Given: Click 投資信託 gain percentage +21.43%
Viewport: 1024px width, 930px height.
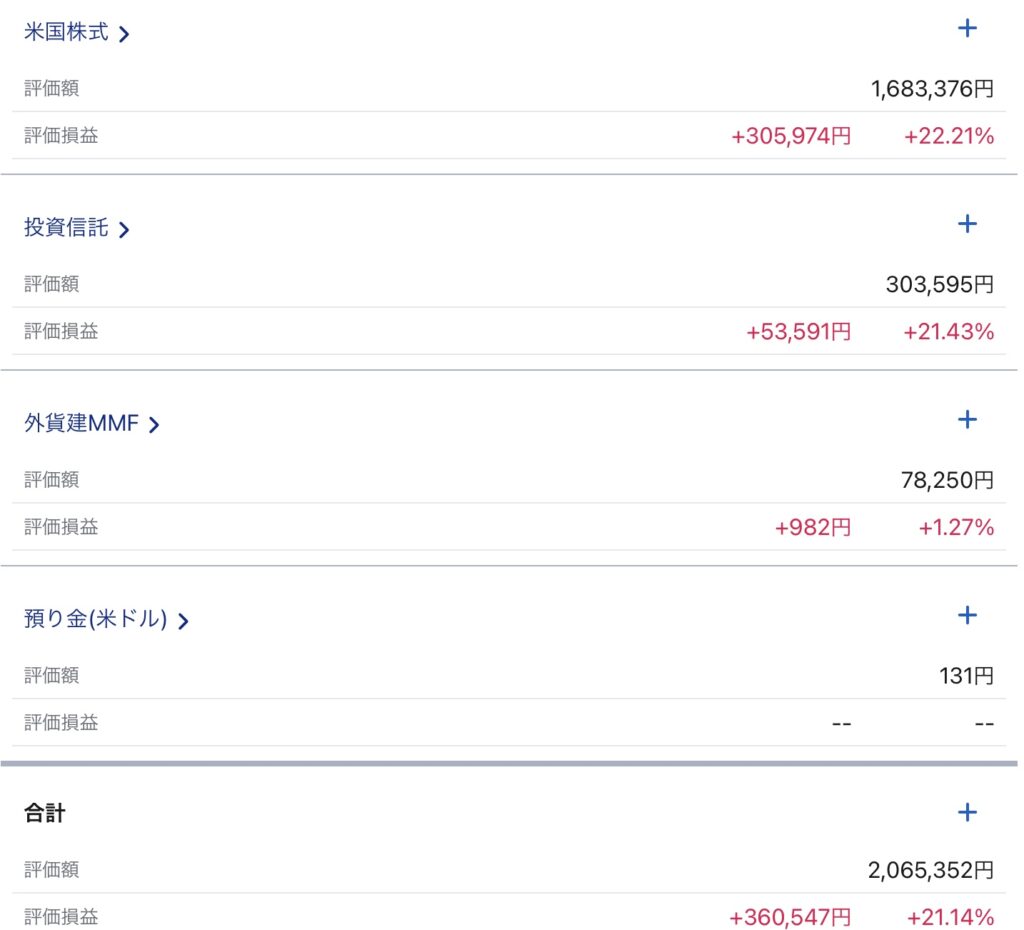Looking at the screenshot, I should click(949, 333).
